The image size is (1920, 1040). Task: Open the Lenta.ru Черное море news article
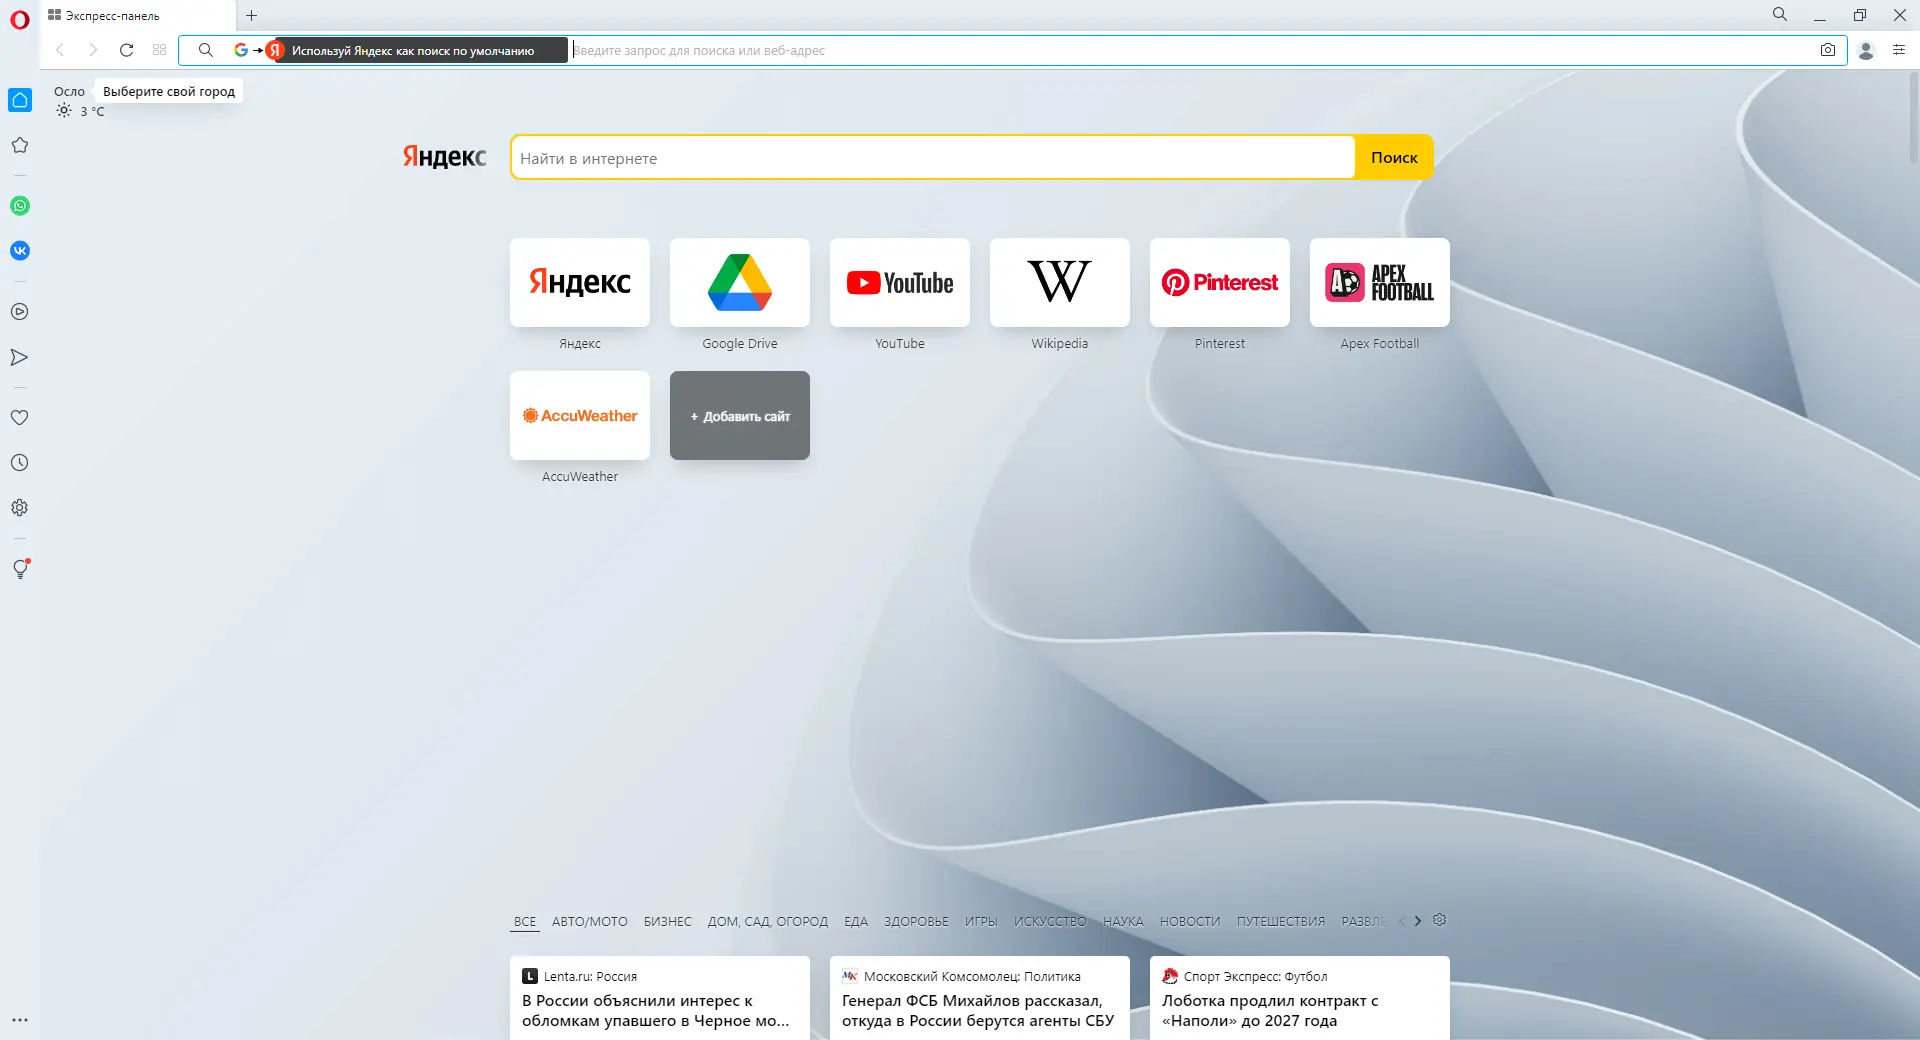[660, 998]
